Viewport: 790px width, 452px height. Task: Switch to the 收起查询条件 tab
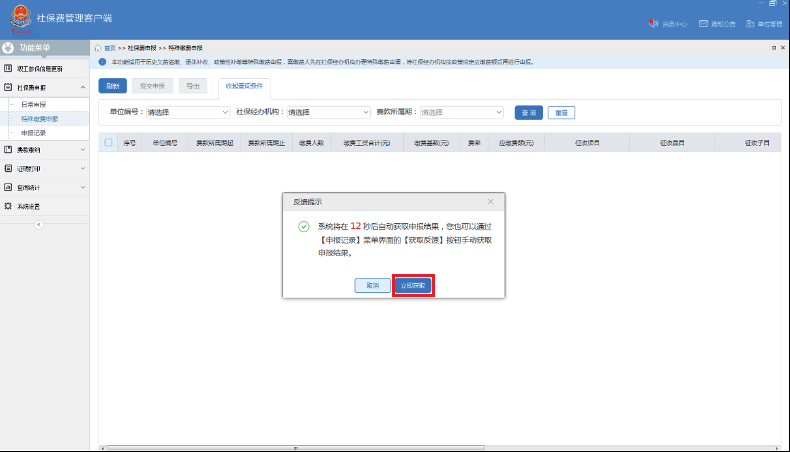pos(244,86)
